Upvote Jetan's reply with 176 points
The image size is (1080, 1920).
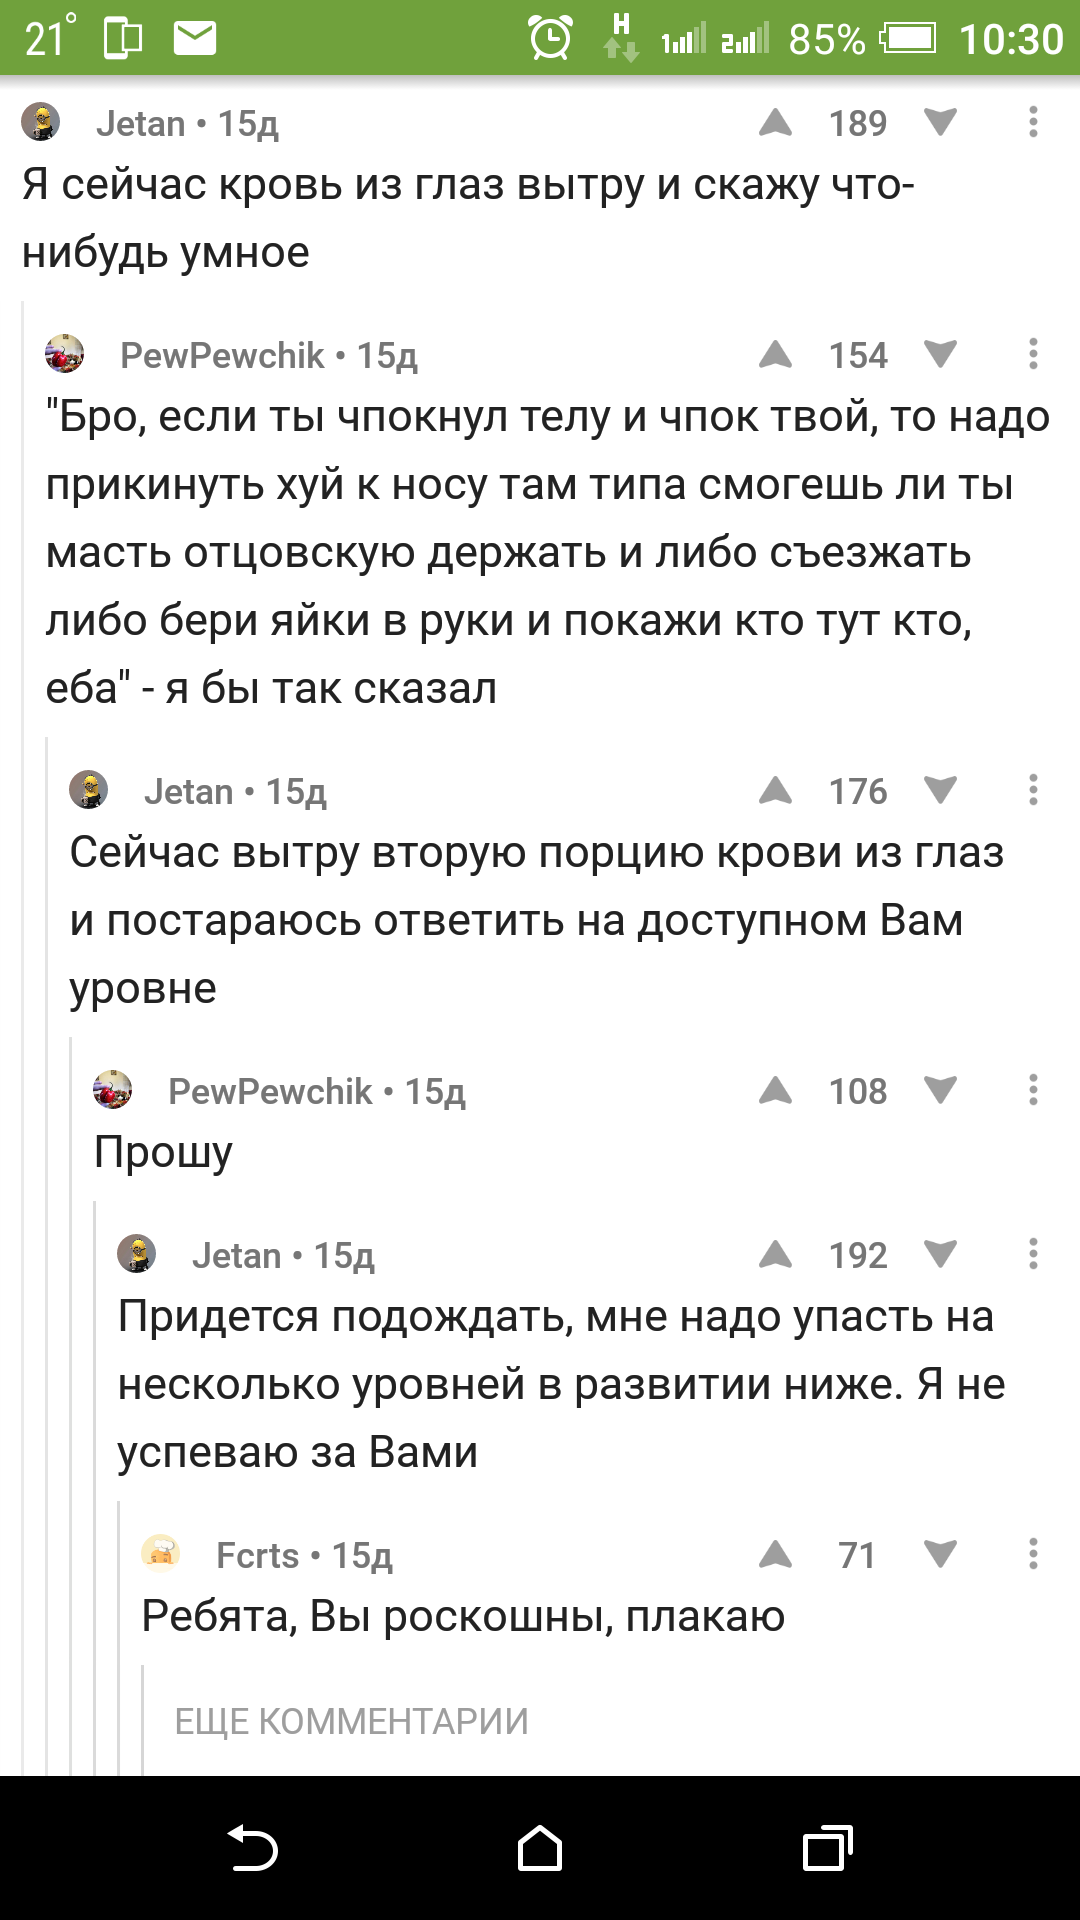click(x=775, y=791)
